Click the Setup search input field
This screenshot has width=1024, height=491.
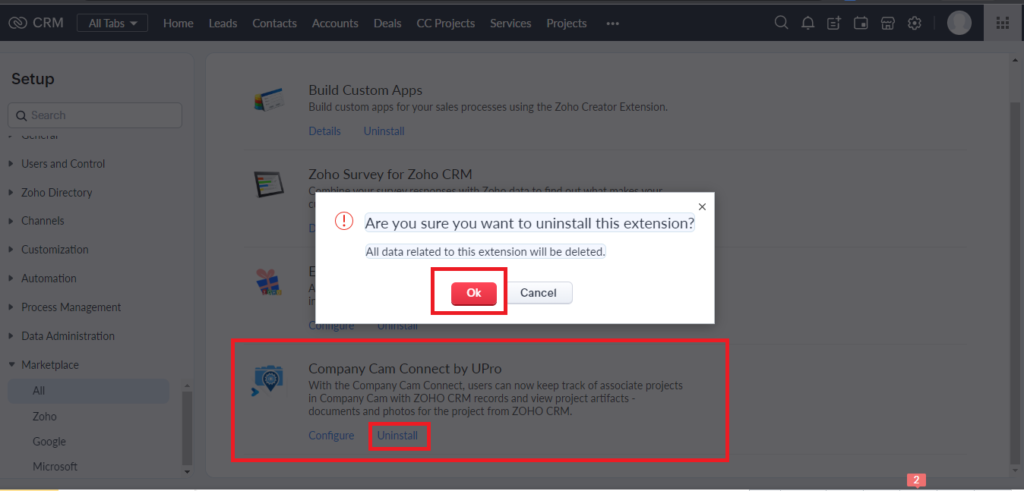(x=95, y=115)
